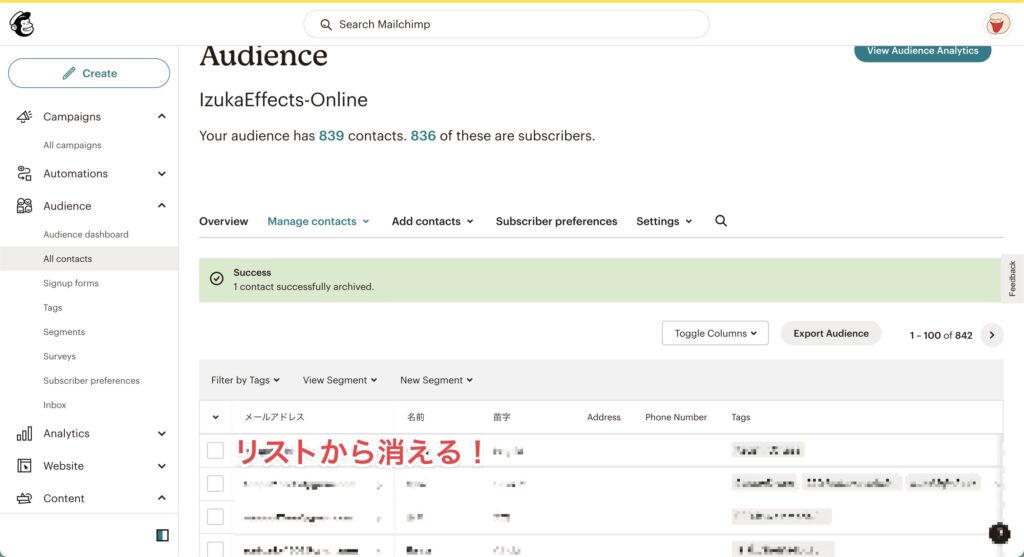Open Inbox in sidebar

[x=55, y=405]
